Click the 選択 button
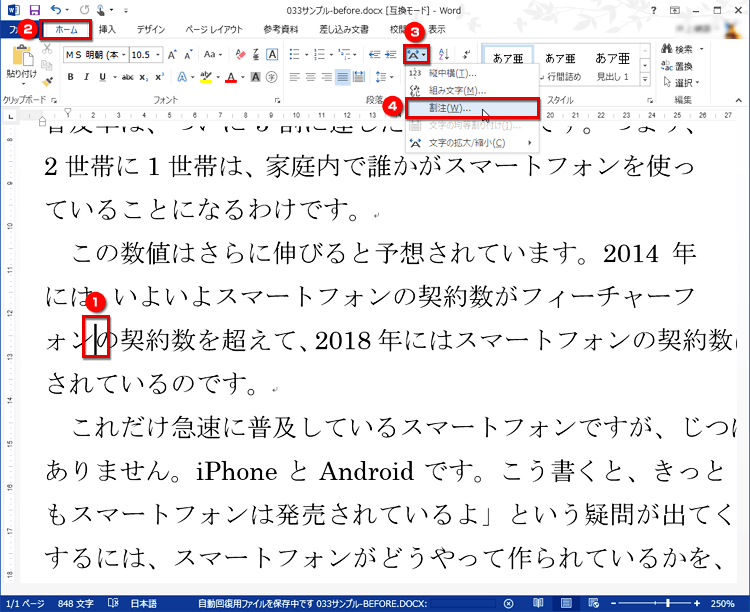This screenshot has height=612, width=750. [x=681, y=83]
